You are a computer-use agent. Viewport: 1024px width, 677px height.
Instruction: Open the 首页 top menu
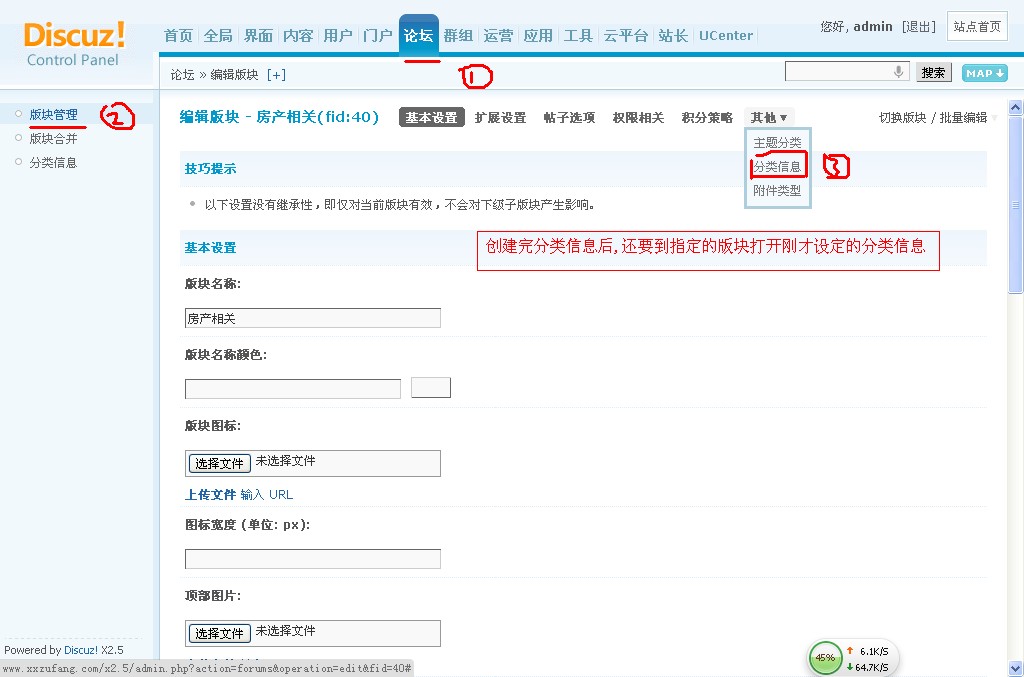[x=178, y=35]
